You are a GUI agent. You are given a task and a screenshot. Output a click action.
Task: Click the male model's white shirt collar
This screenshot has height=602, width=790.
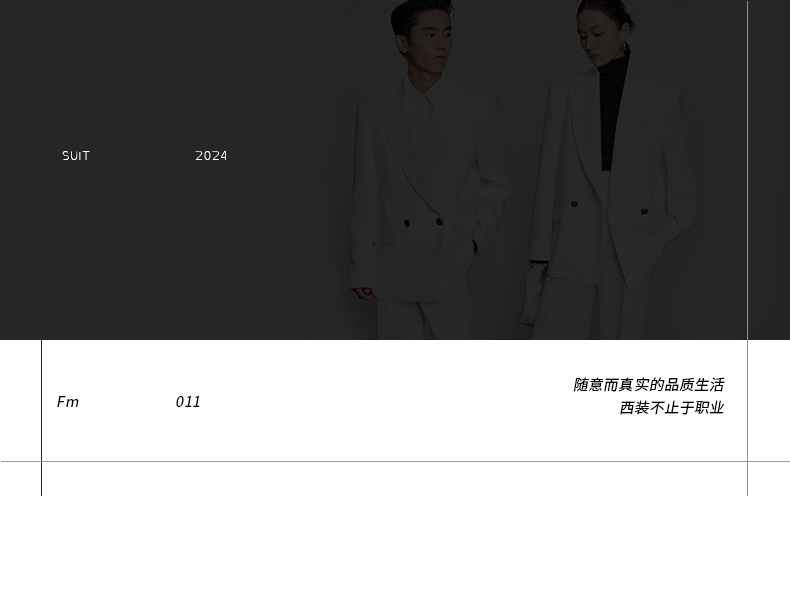tap(423, 97)
